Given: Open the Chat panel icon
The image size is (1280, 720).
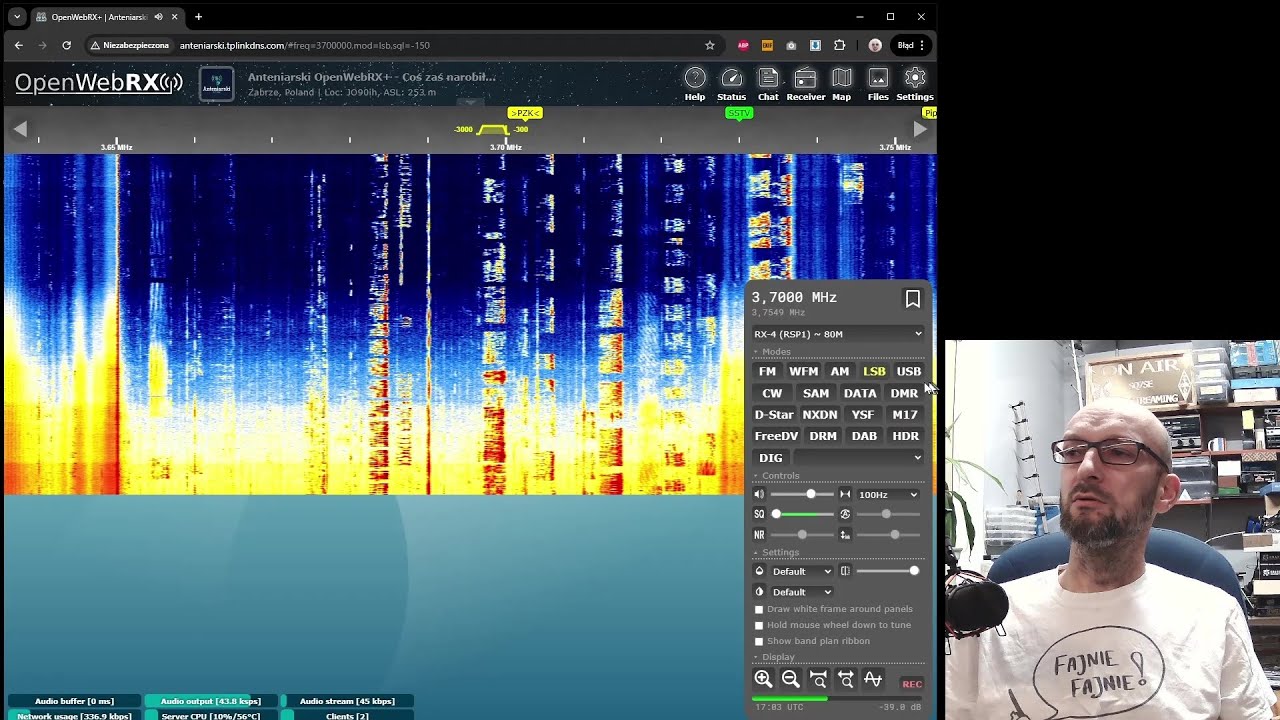Looking at the screenshot, I should [768, 84].
